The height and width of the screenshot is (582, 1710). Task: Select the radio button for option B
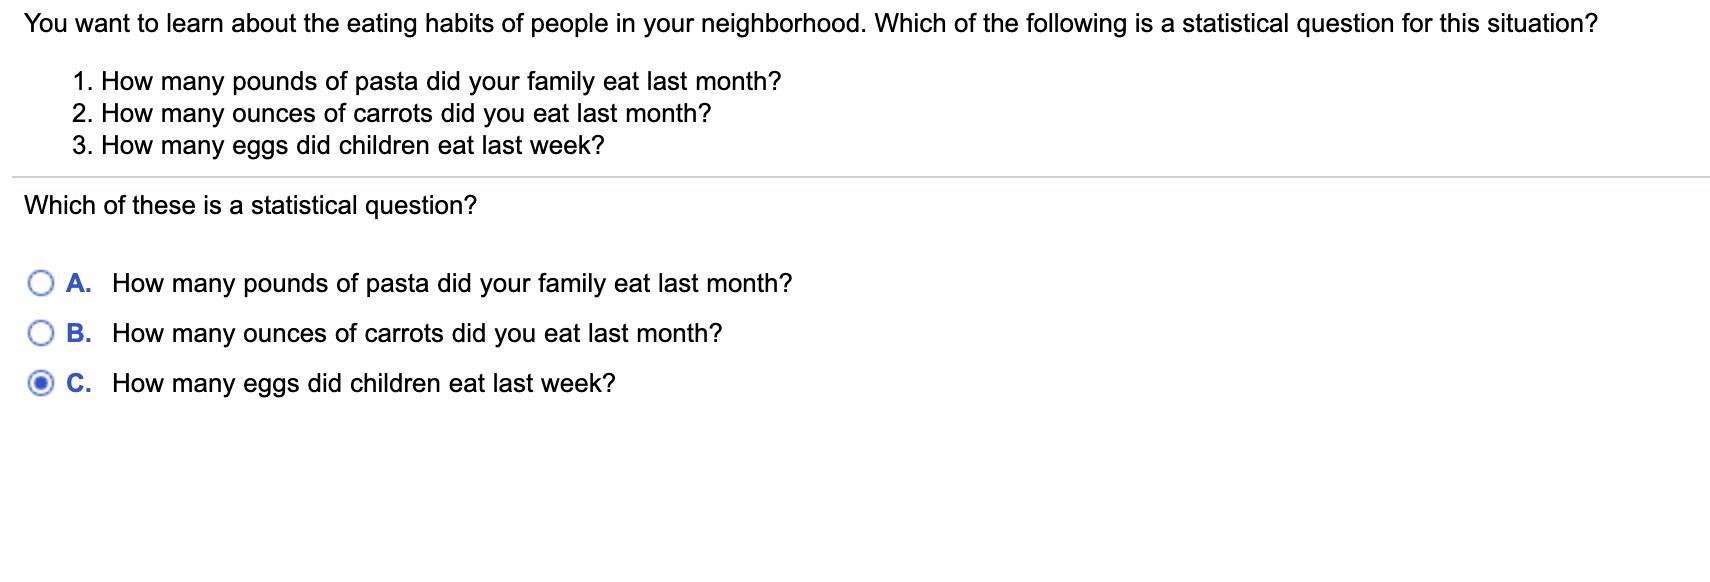click(41, 334)
